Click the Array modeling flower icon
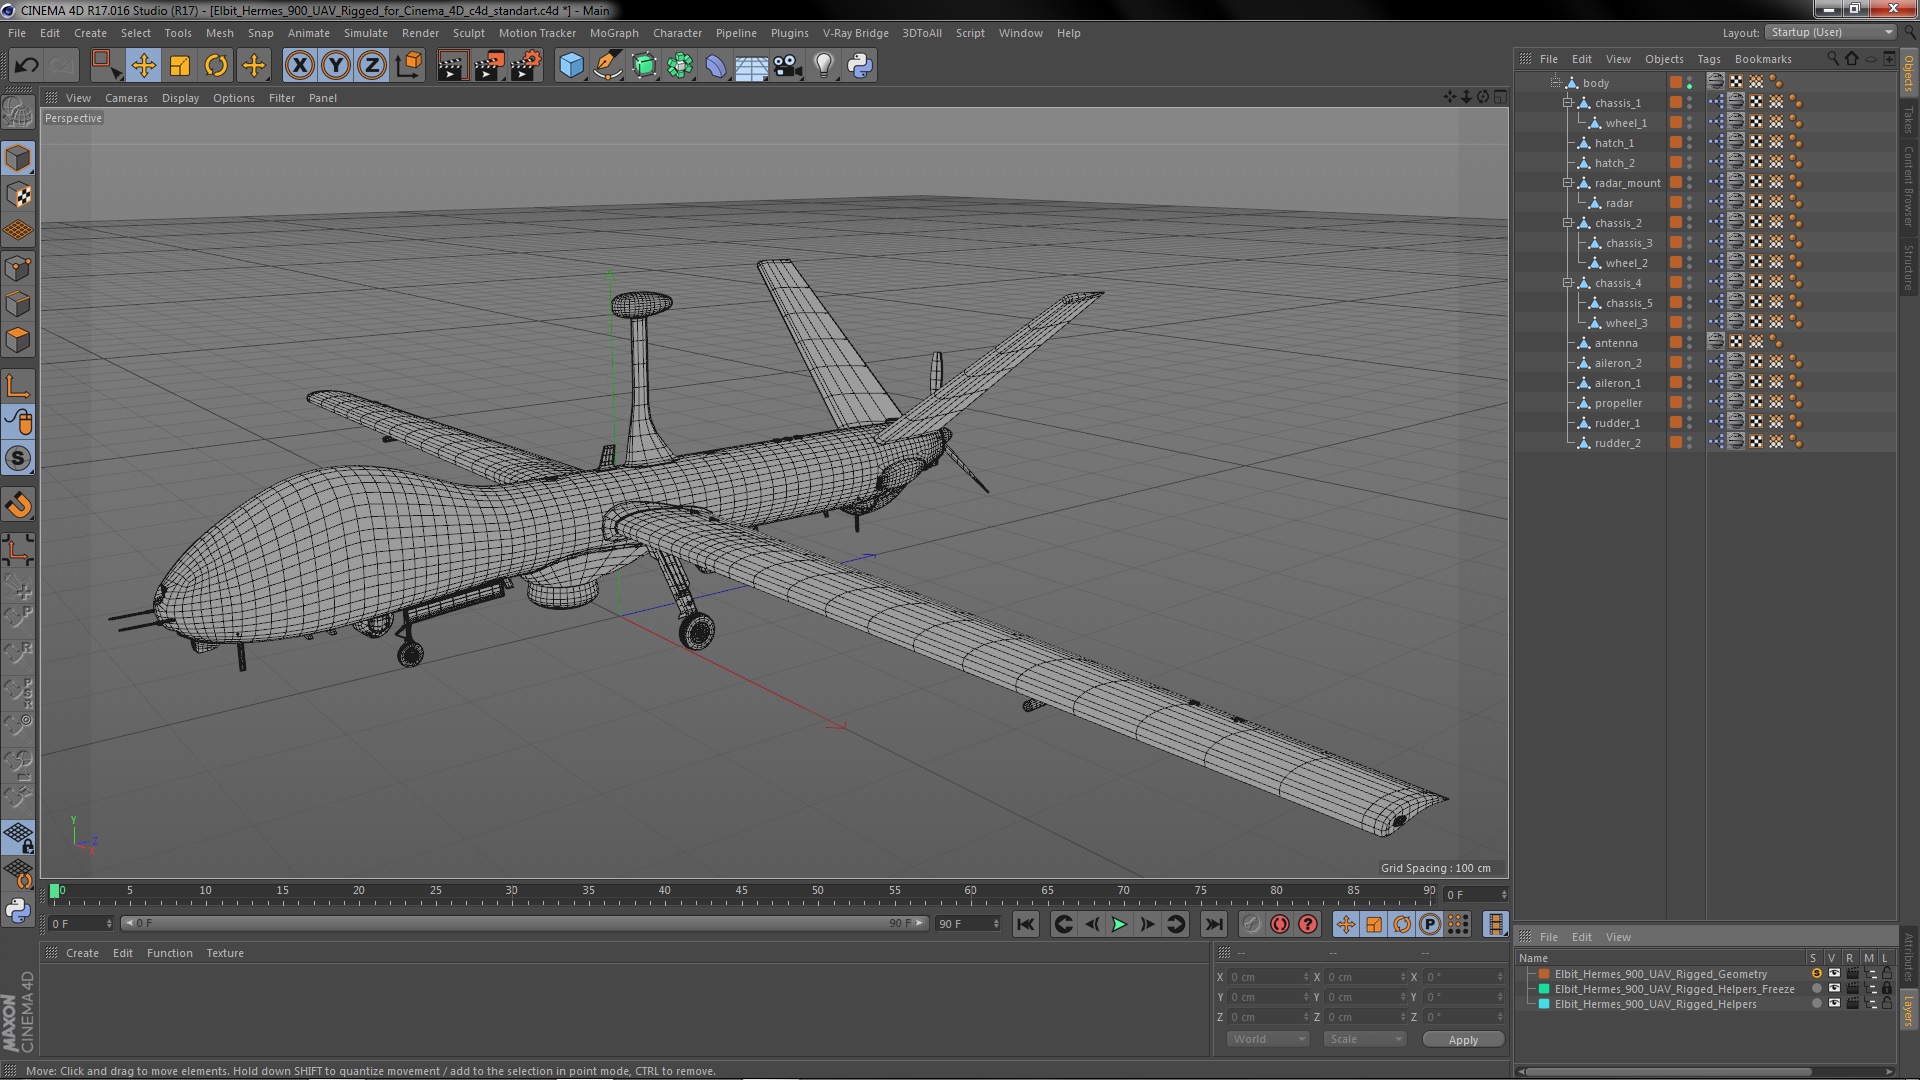The width and height of the screenshot is (1920, 1080). (x=680, y=66)
